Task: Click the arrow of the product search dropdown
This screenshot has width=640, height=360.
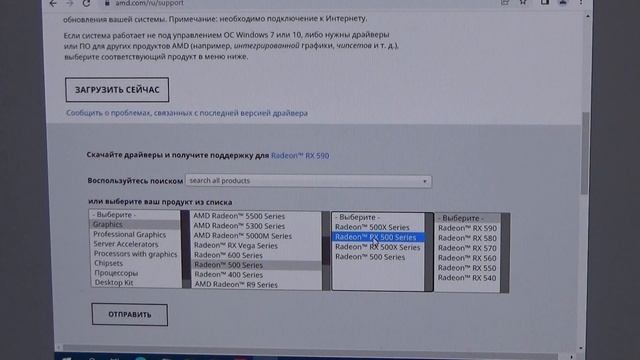Action: [425, 181]
